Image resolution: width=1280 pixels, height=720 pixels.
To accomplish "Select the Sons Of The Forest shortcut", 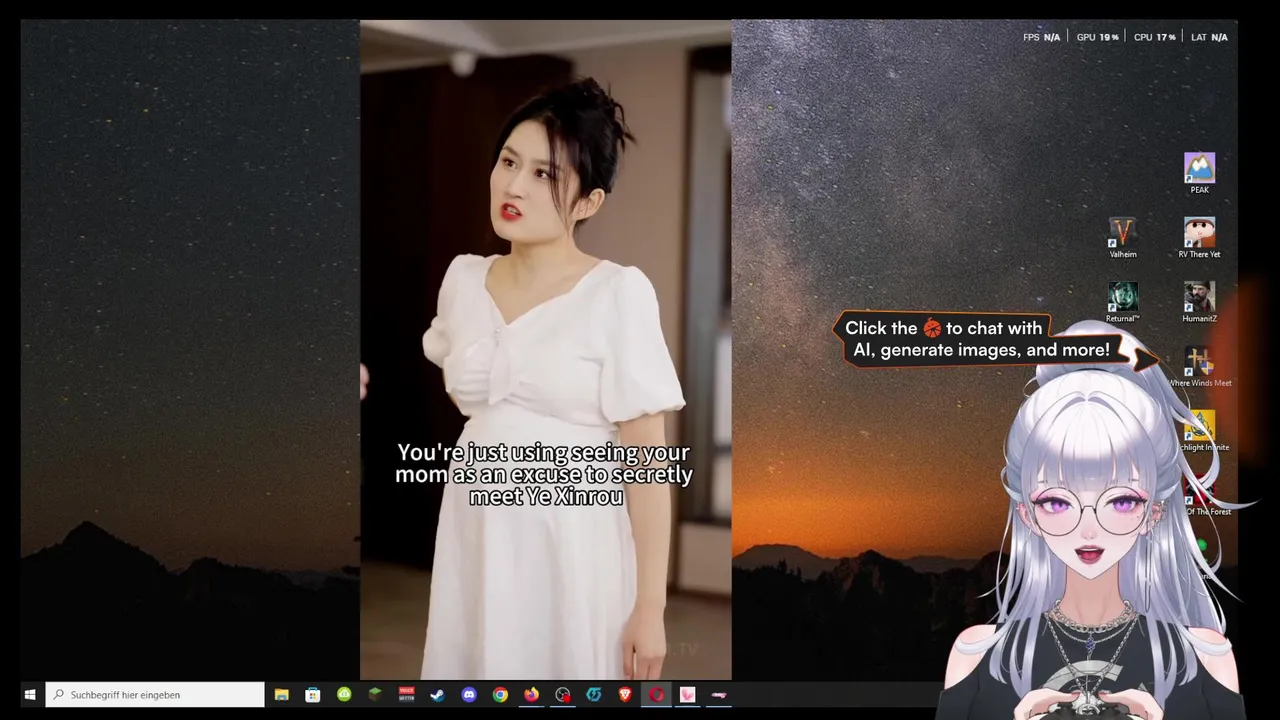I will coord(1203,496).
